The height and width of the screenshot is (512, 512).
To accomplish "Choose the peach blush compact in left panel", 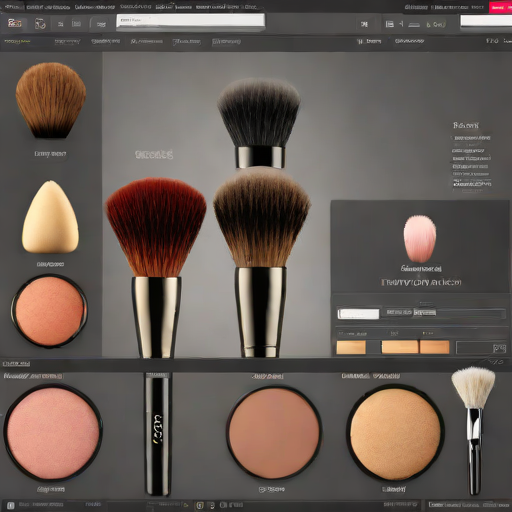I will (49, 311).
